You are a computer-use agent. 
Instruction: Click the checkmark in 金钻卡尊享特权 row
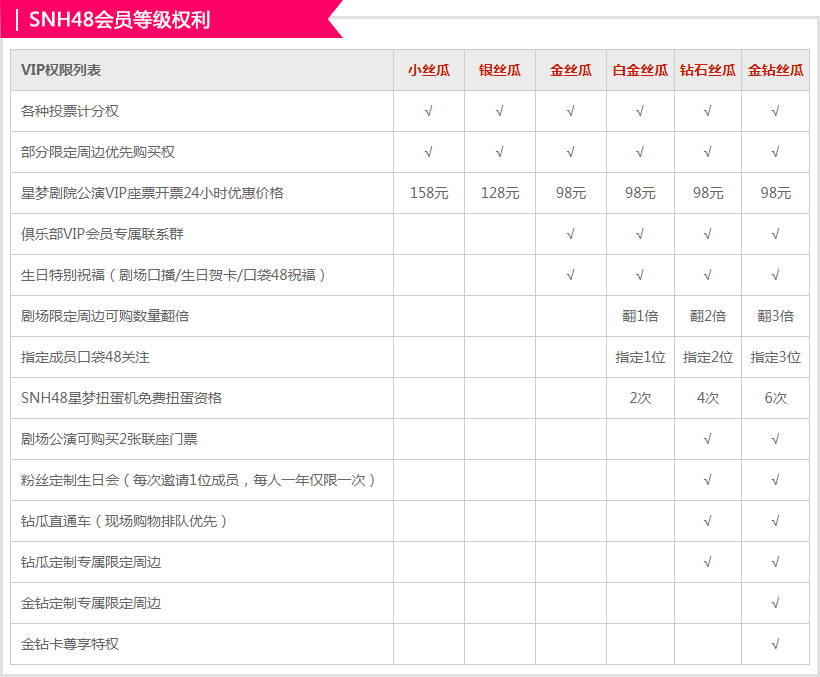pyautogui.click(x=776, y=644)
